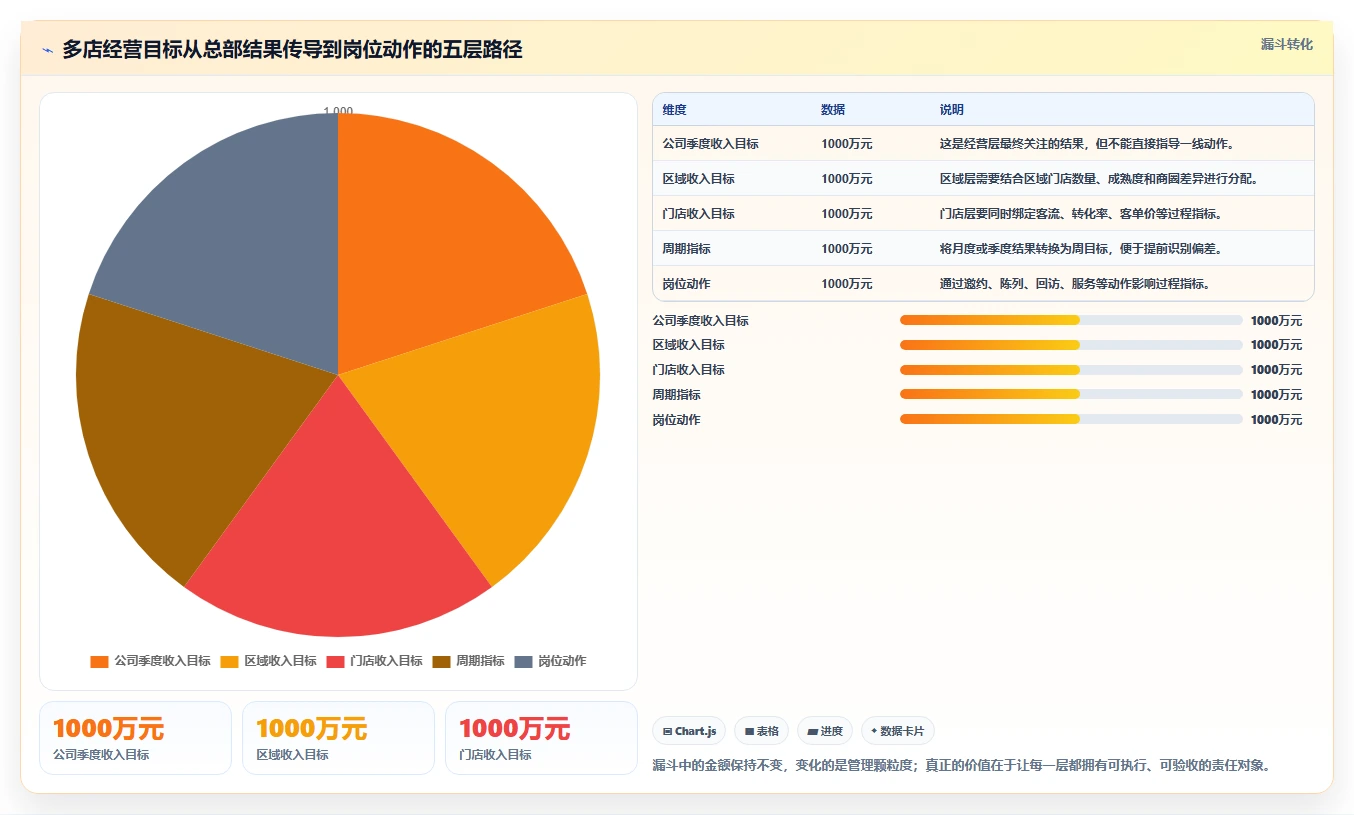The image size is (1354, 815).
Task: Select the Chart.js chip
Action: point(690,731)
